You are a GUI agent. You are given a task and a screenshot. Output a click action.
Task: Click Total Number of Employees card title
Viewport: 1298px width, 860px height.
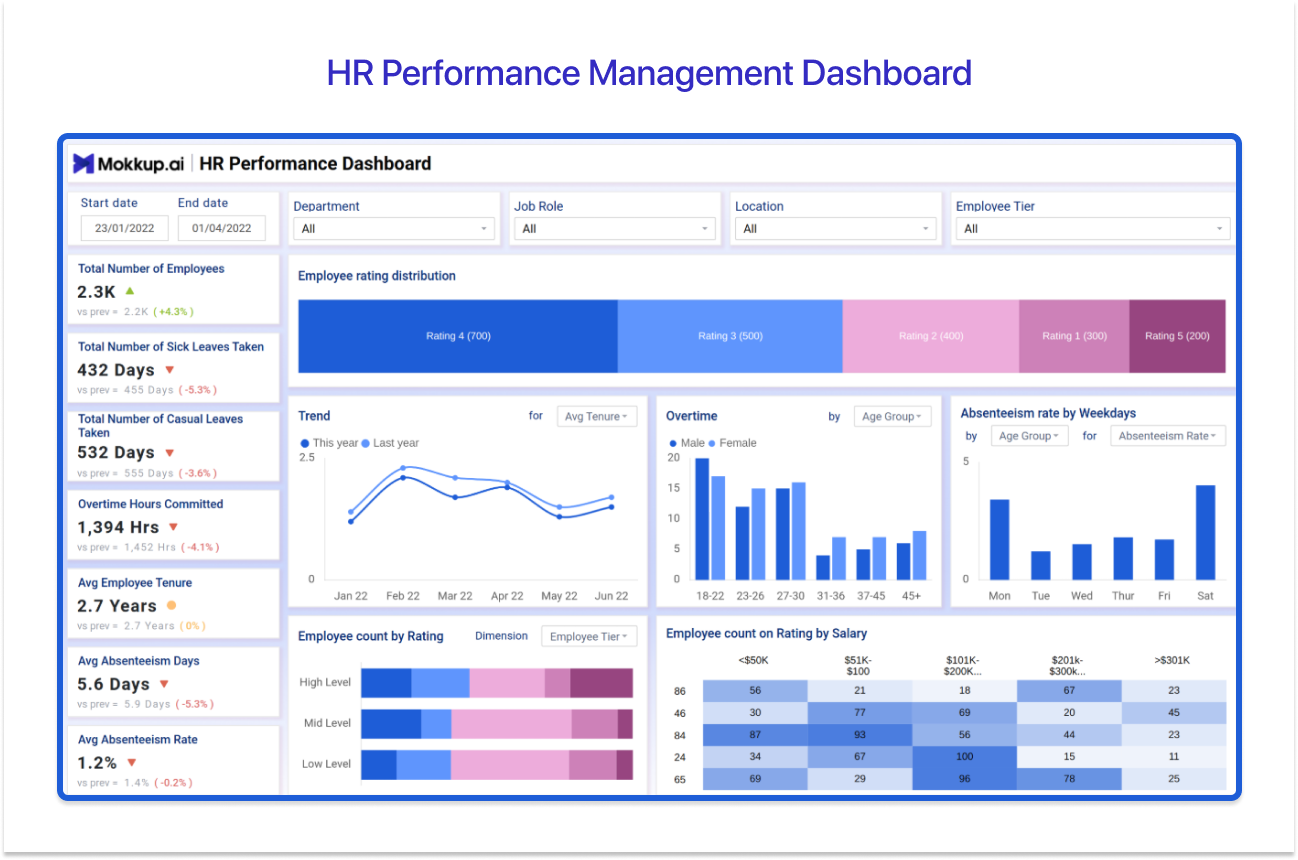[x=151, y=269]
